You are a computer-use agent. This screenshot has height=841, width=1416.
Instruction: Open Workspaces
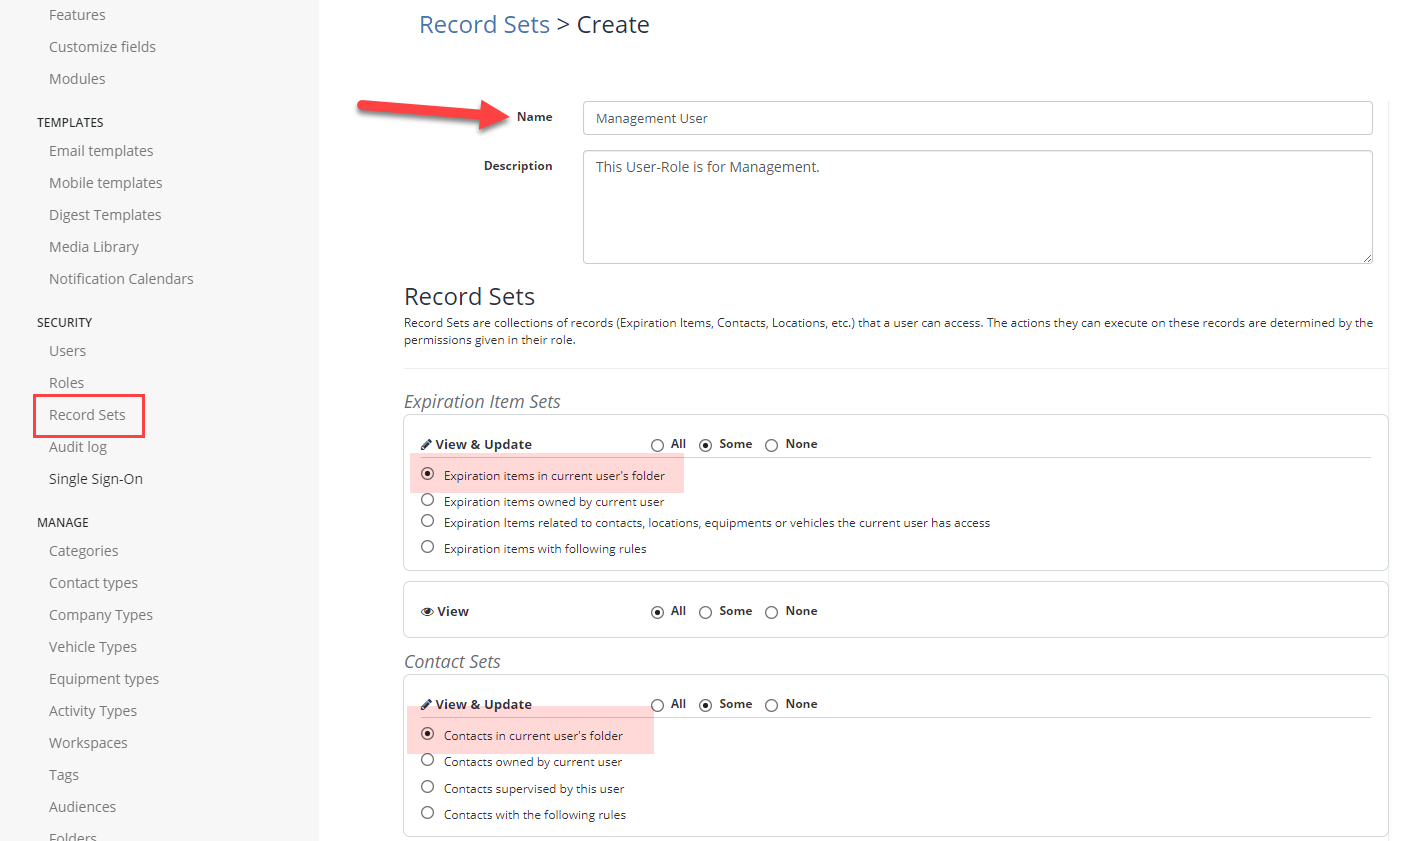coord(88,743)
